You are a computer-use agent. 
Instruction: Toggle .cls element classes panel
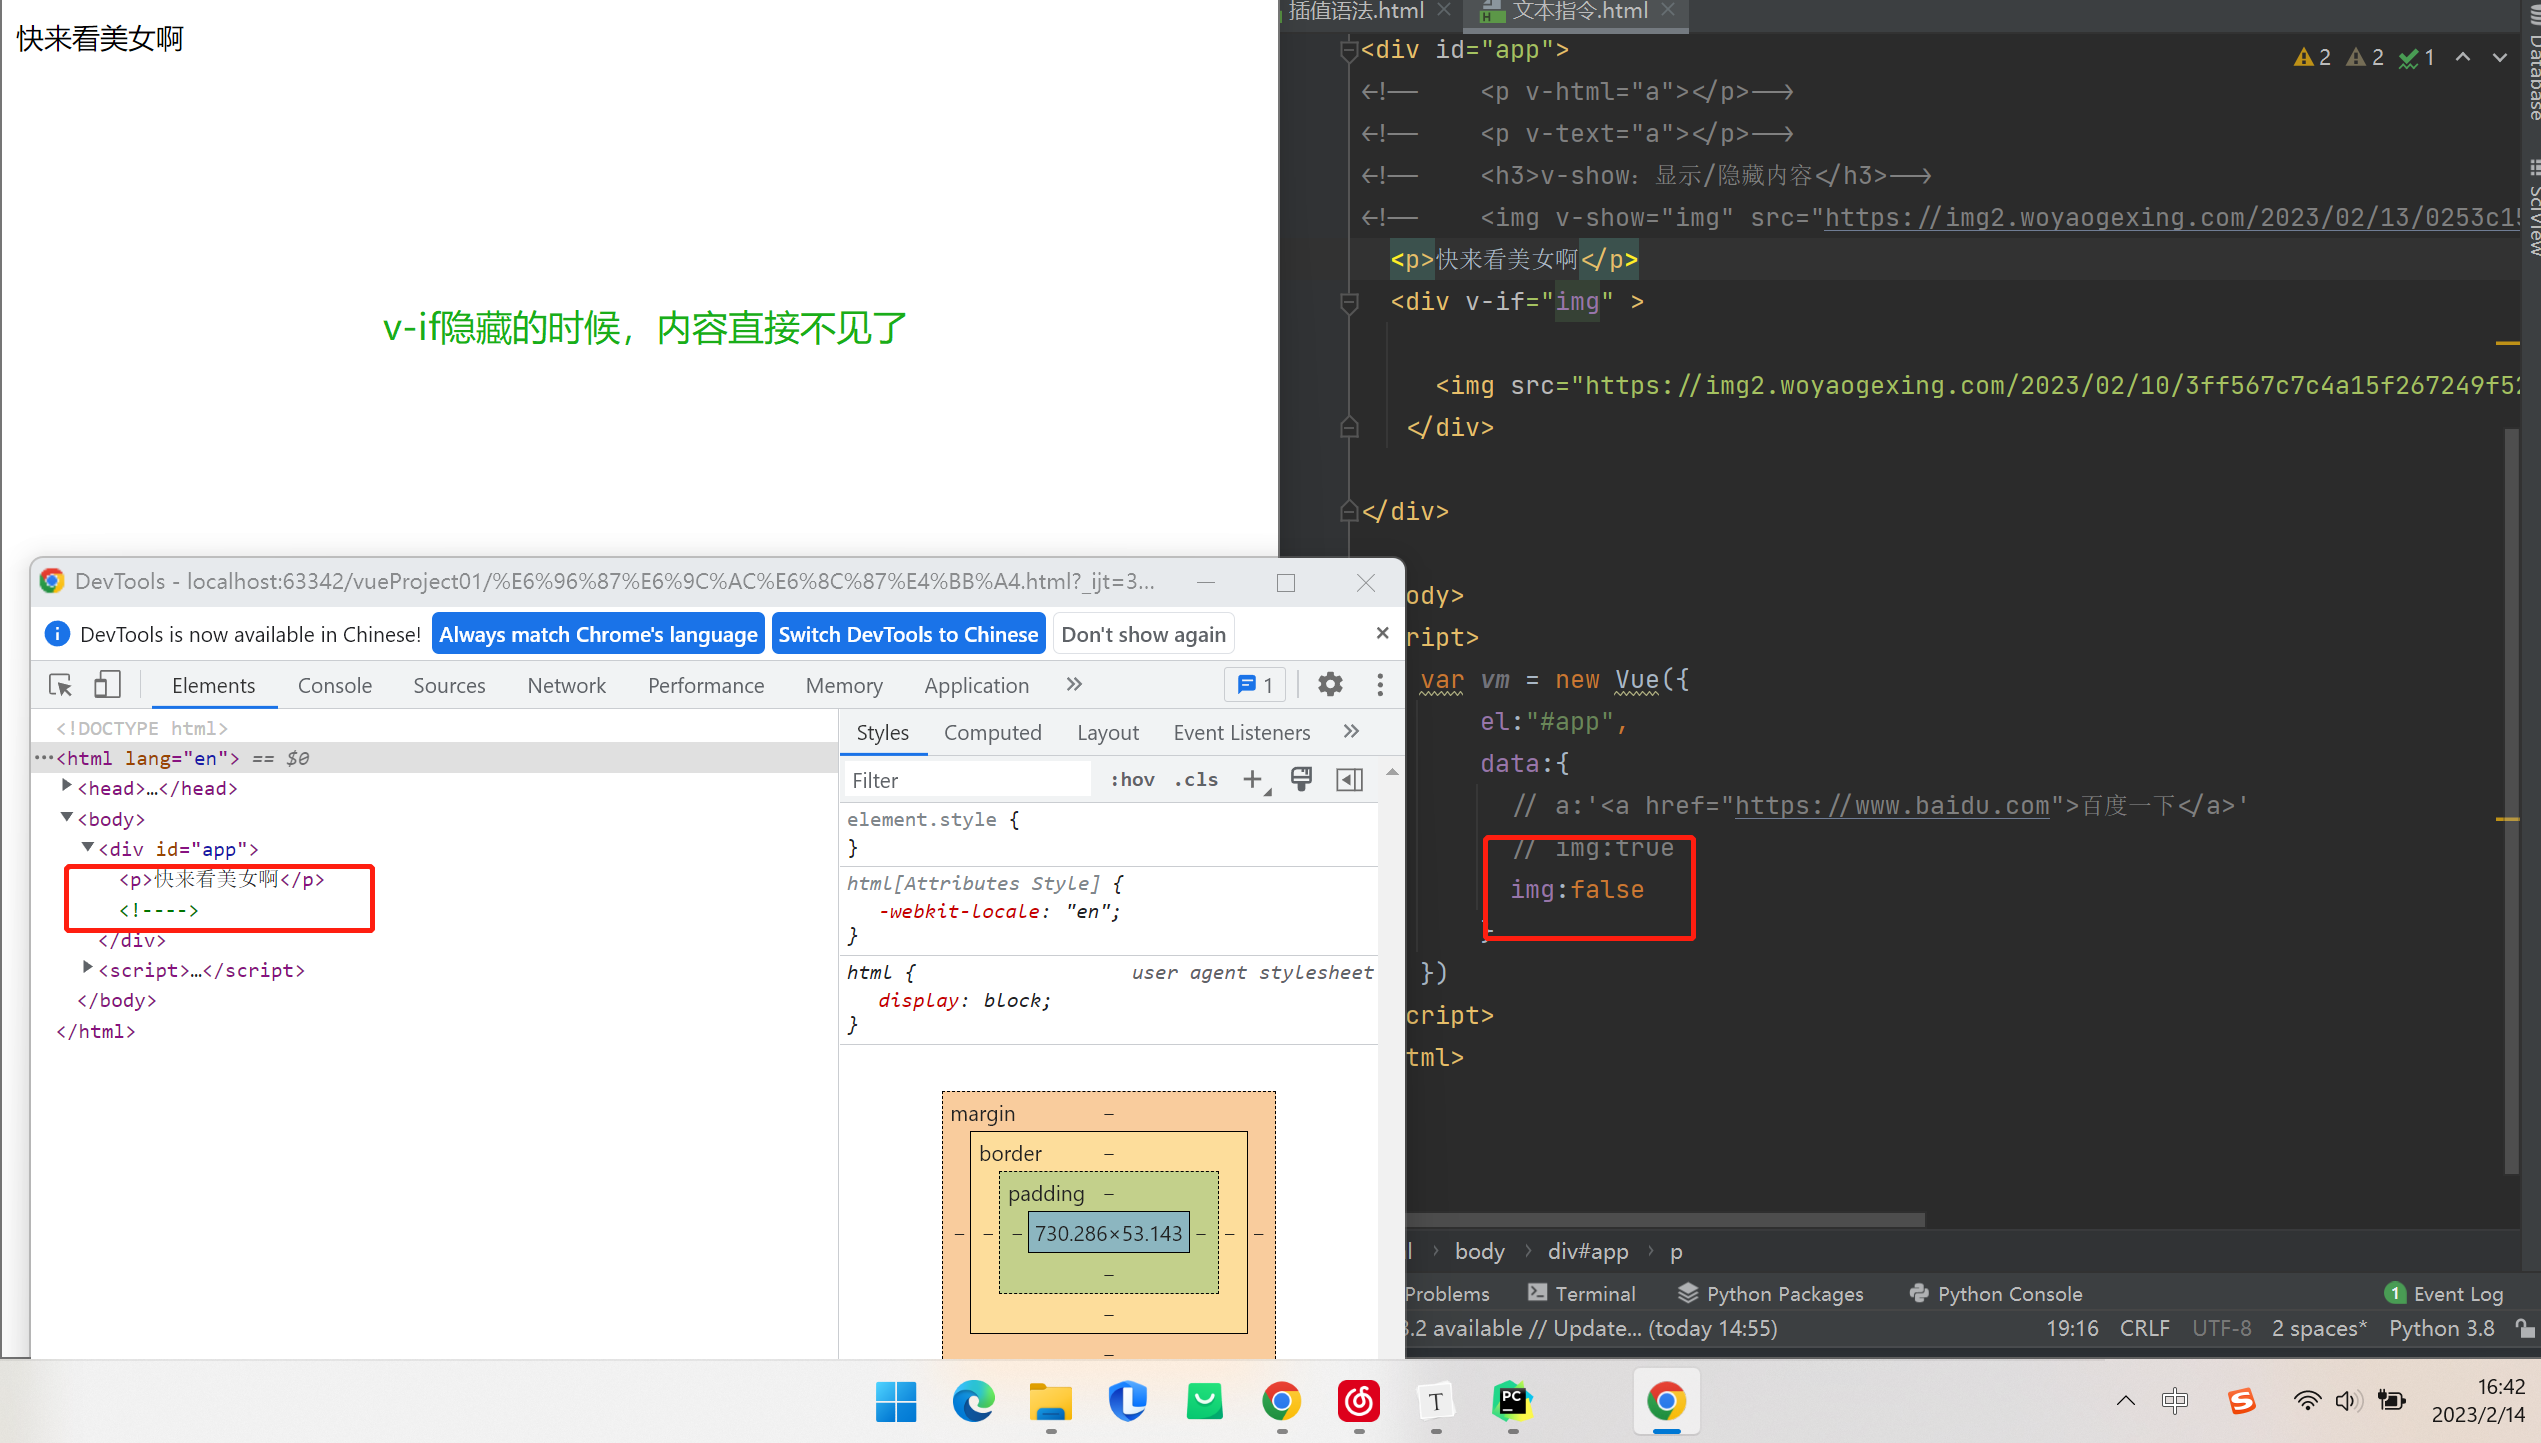tap(1196, 780)
